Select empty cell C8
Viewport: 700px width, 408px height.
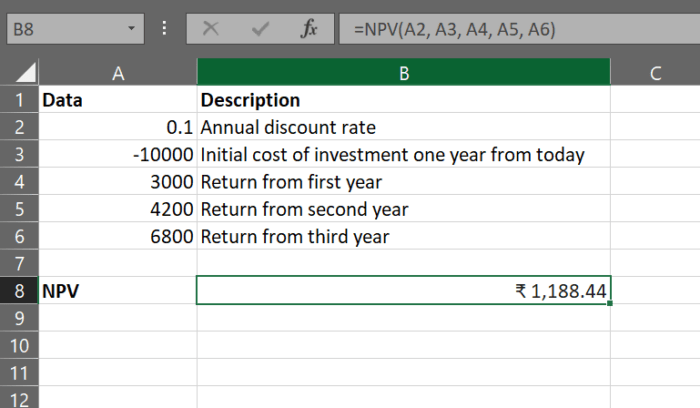click(x=655, y=291)
